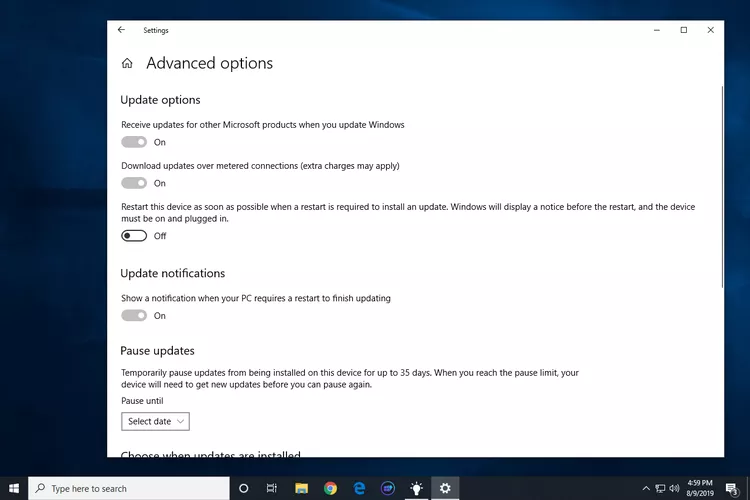Click the lightbulb tips icon in taskbar
Image resolution: width=750 pixels, height=500 pixels.
pyautogui.click(x=417, y=488)
